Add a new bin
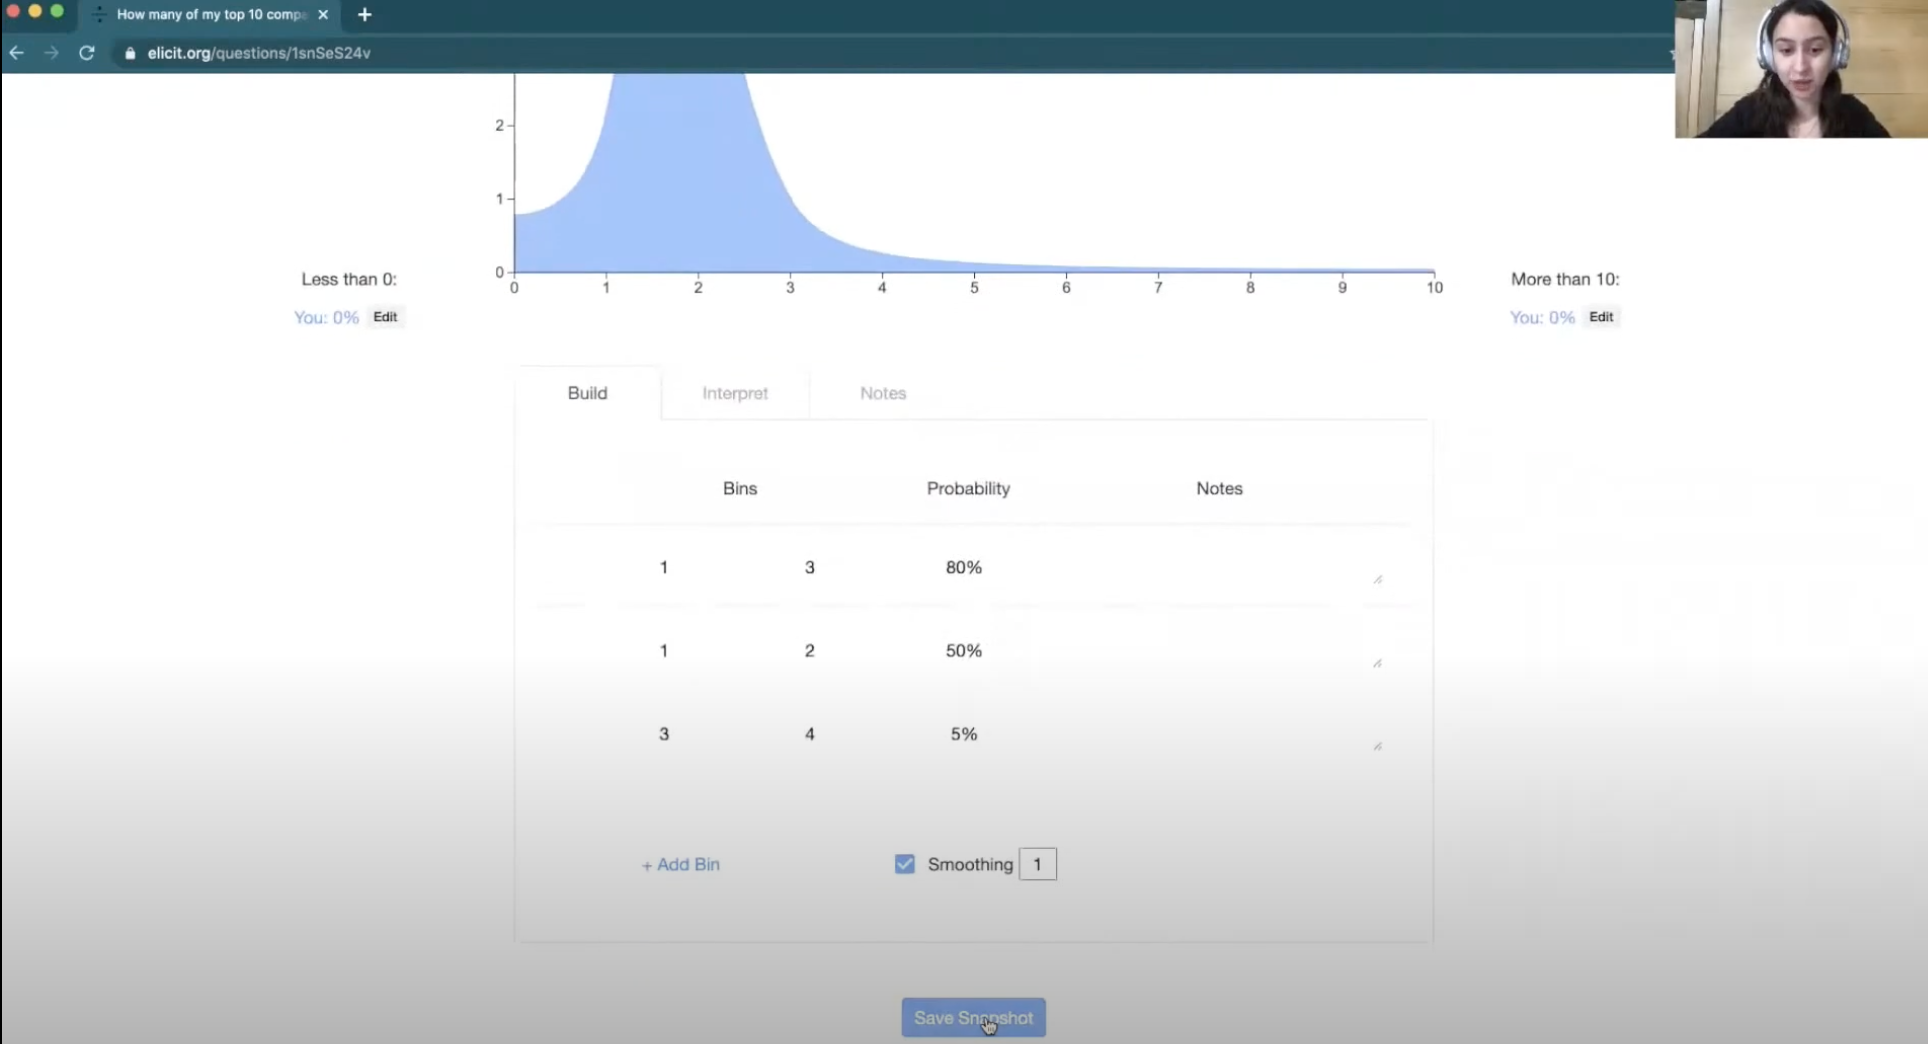 tap(680, 864)
